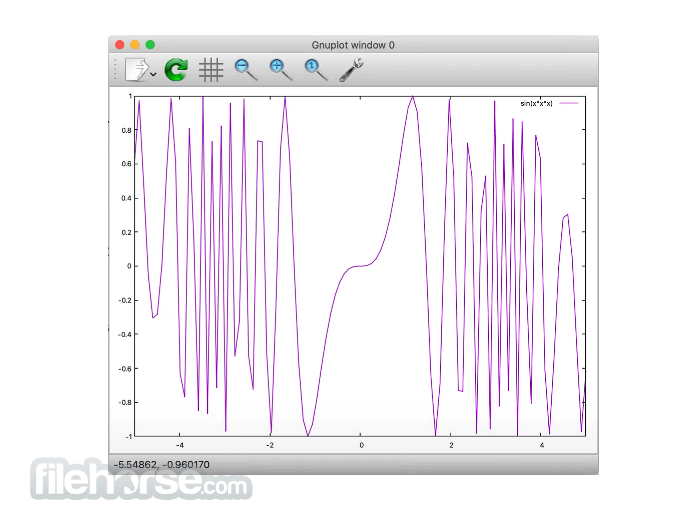Viewport: 700px width, 530px height.
Task: Click the zoom in magnifier icon
Action: 281,70
